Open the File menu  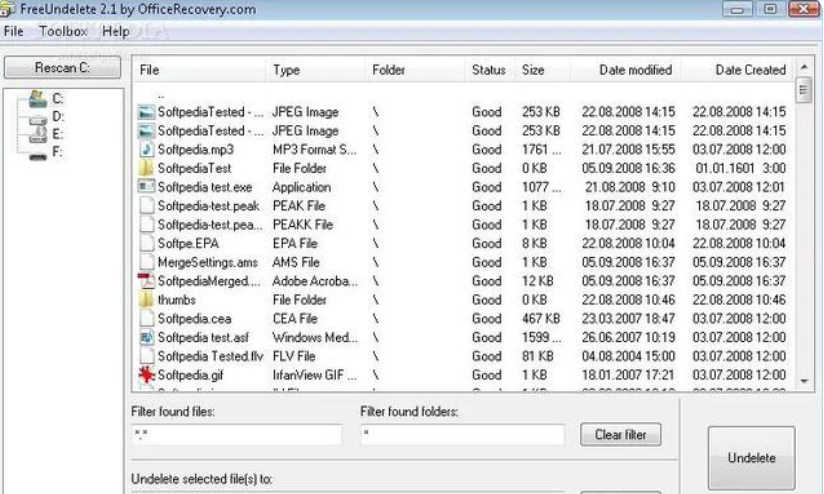tap(13, 32)
